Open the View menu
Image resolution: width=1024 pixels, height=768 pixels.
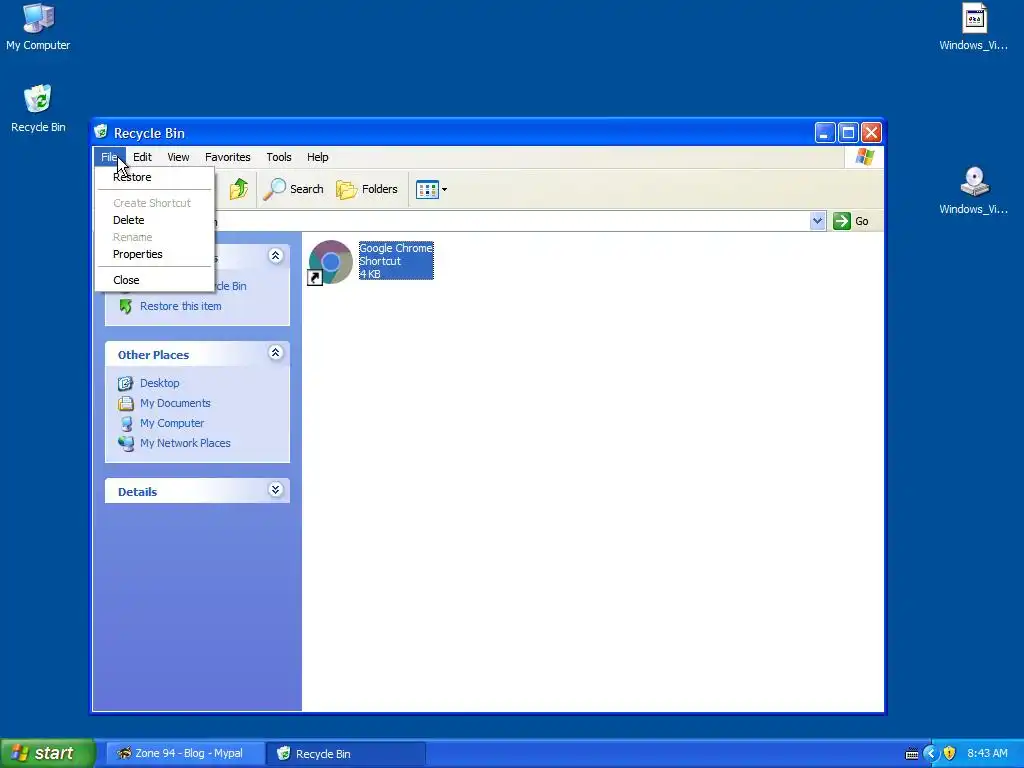[x=178, y=157]
